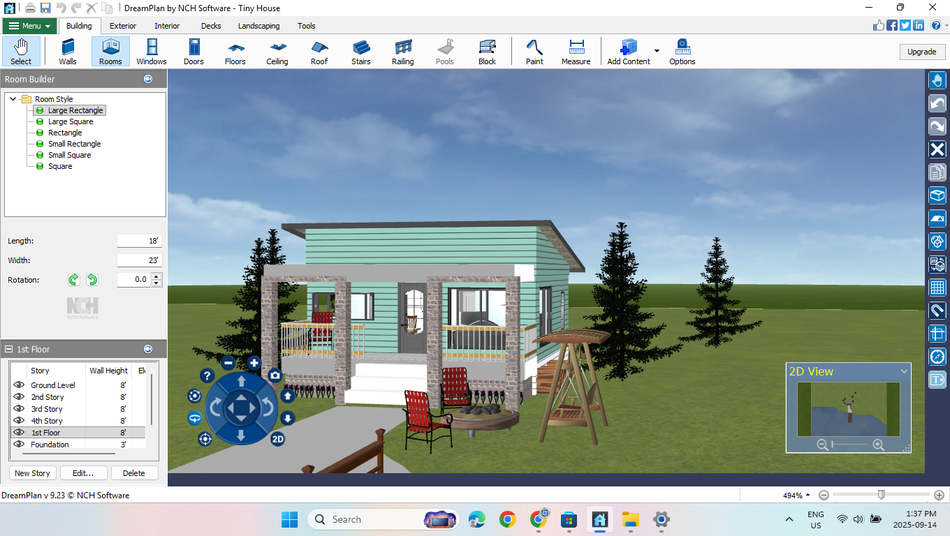Click the navigator help question mark
This screenshot has width=950, height=536.
point(207,376)
